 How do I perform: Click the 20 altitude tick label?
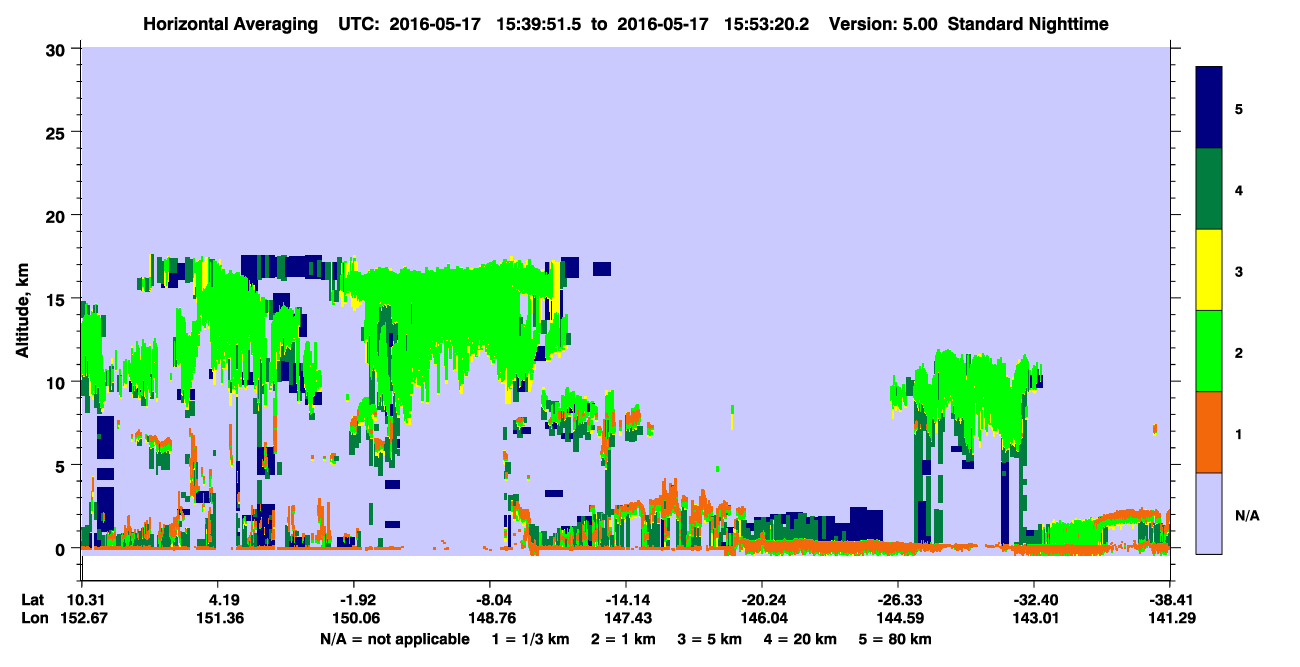point(58,216)
